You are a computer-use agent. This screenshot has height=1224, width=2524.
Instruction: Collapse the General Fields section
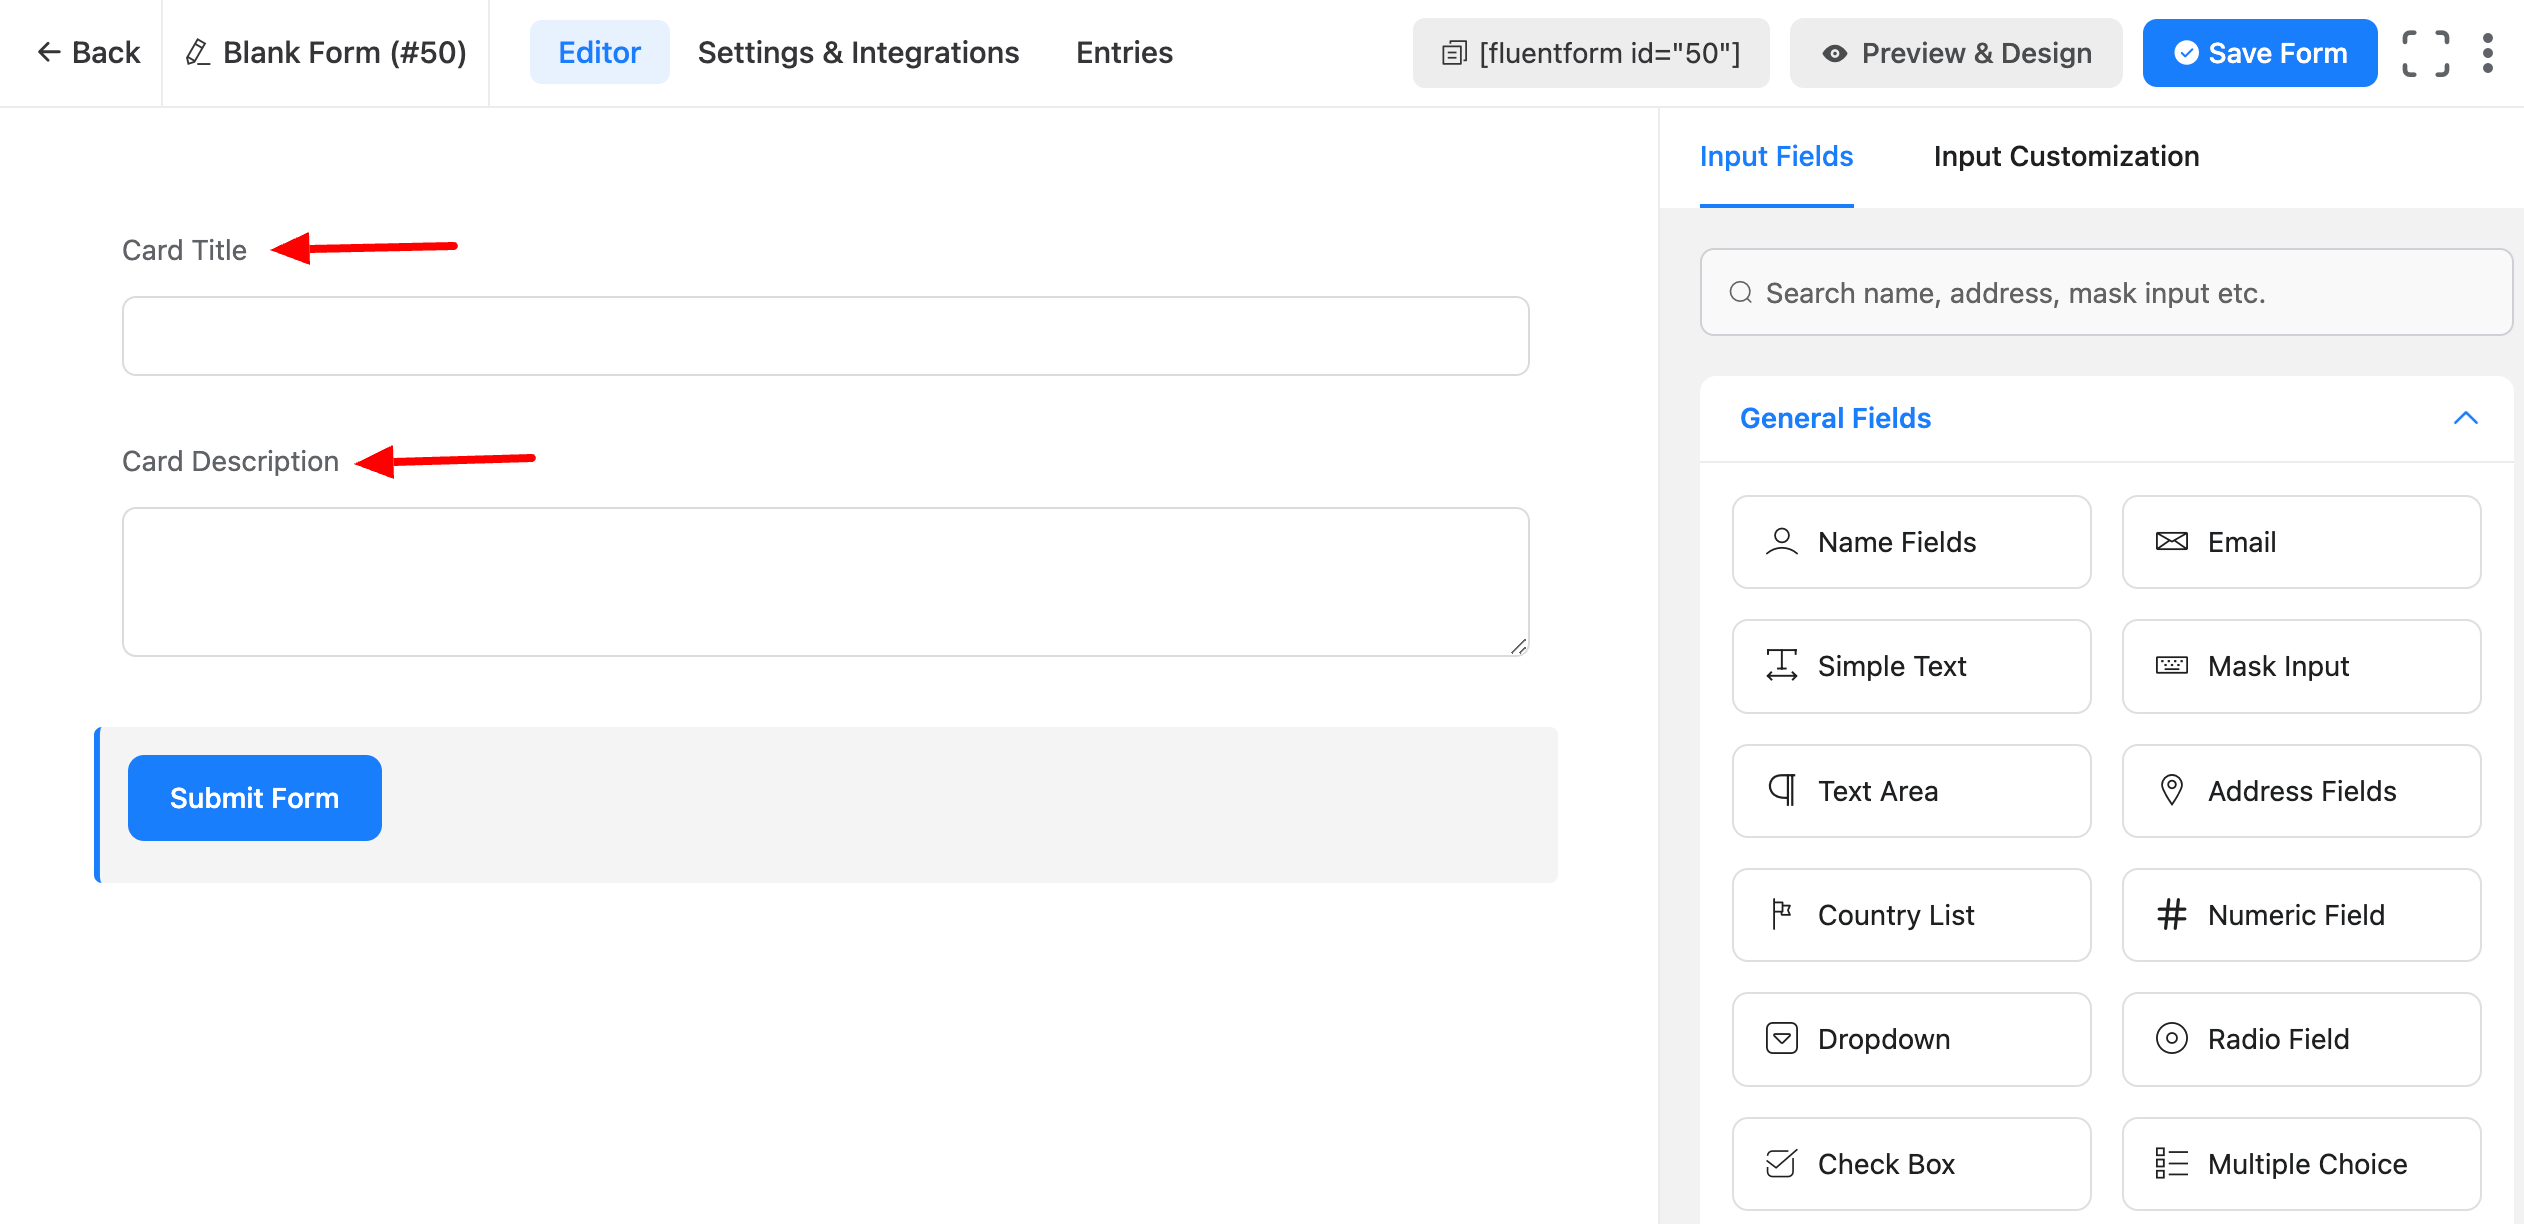point(2465,418)
